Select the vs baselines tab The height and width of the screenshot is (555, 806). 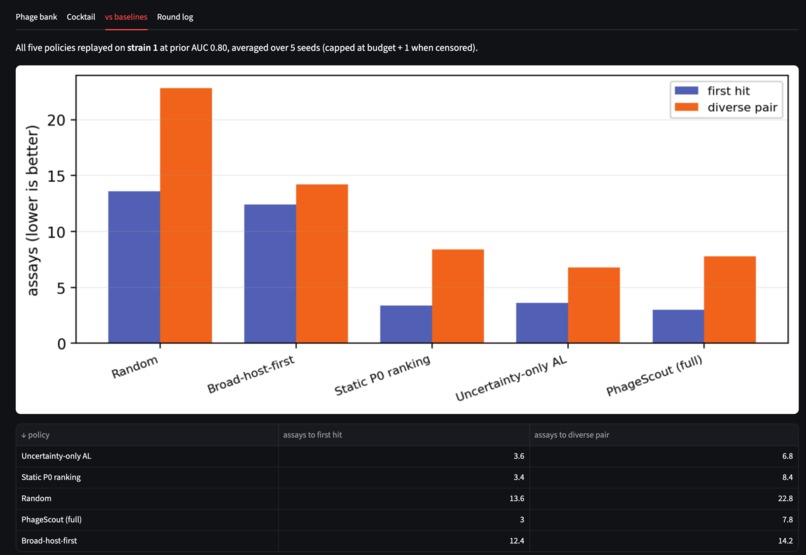[x=126, y=17]
